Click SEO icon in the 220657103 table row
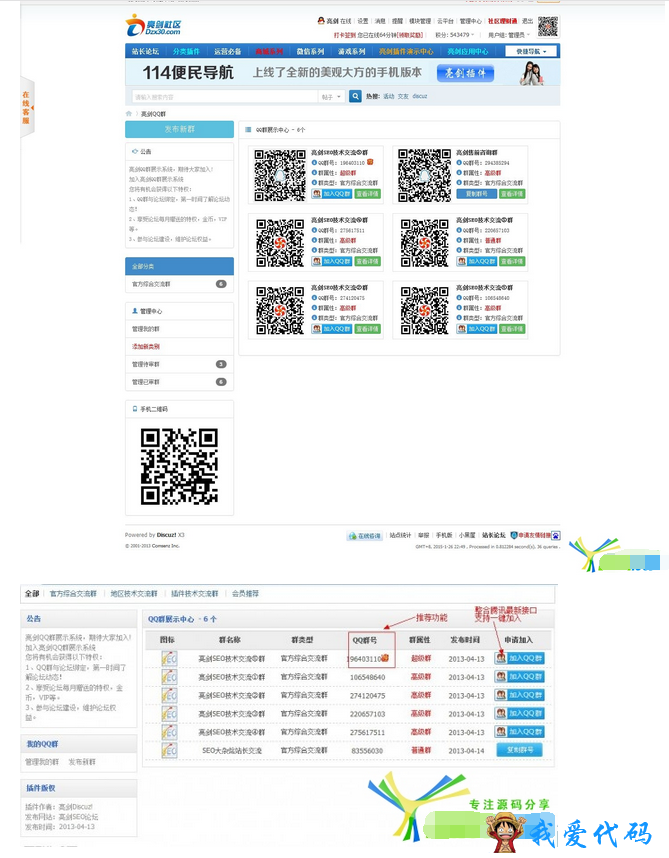Viewport: 669px width, 858px height. 169,714
